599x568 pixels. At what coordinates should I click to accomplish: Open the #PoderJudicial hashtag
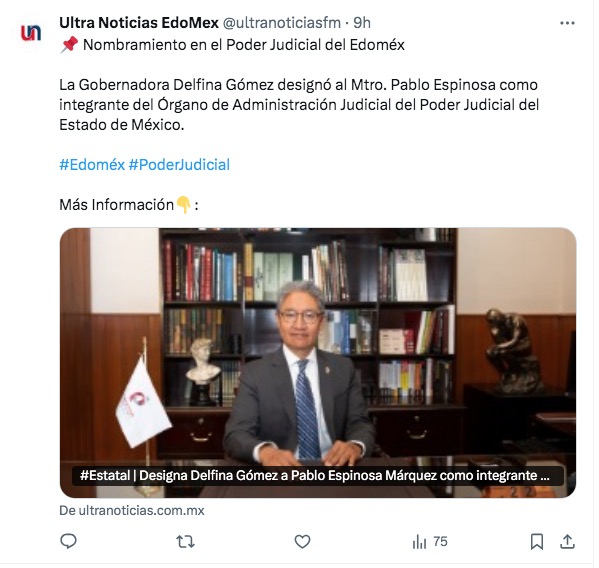(x=179, y=165)
